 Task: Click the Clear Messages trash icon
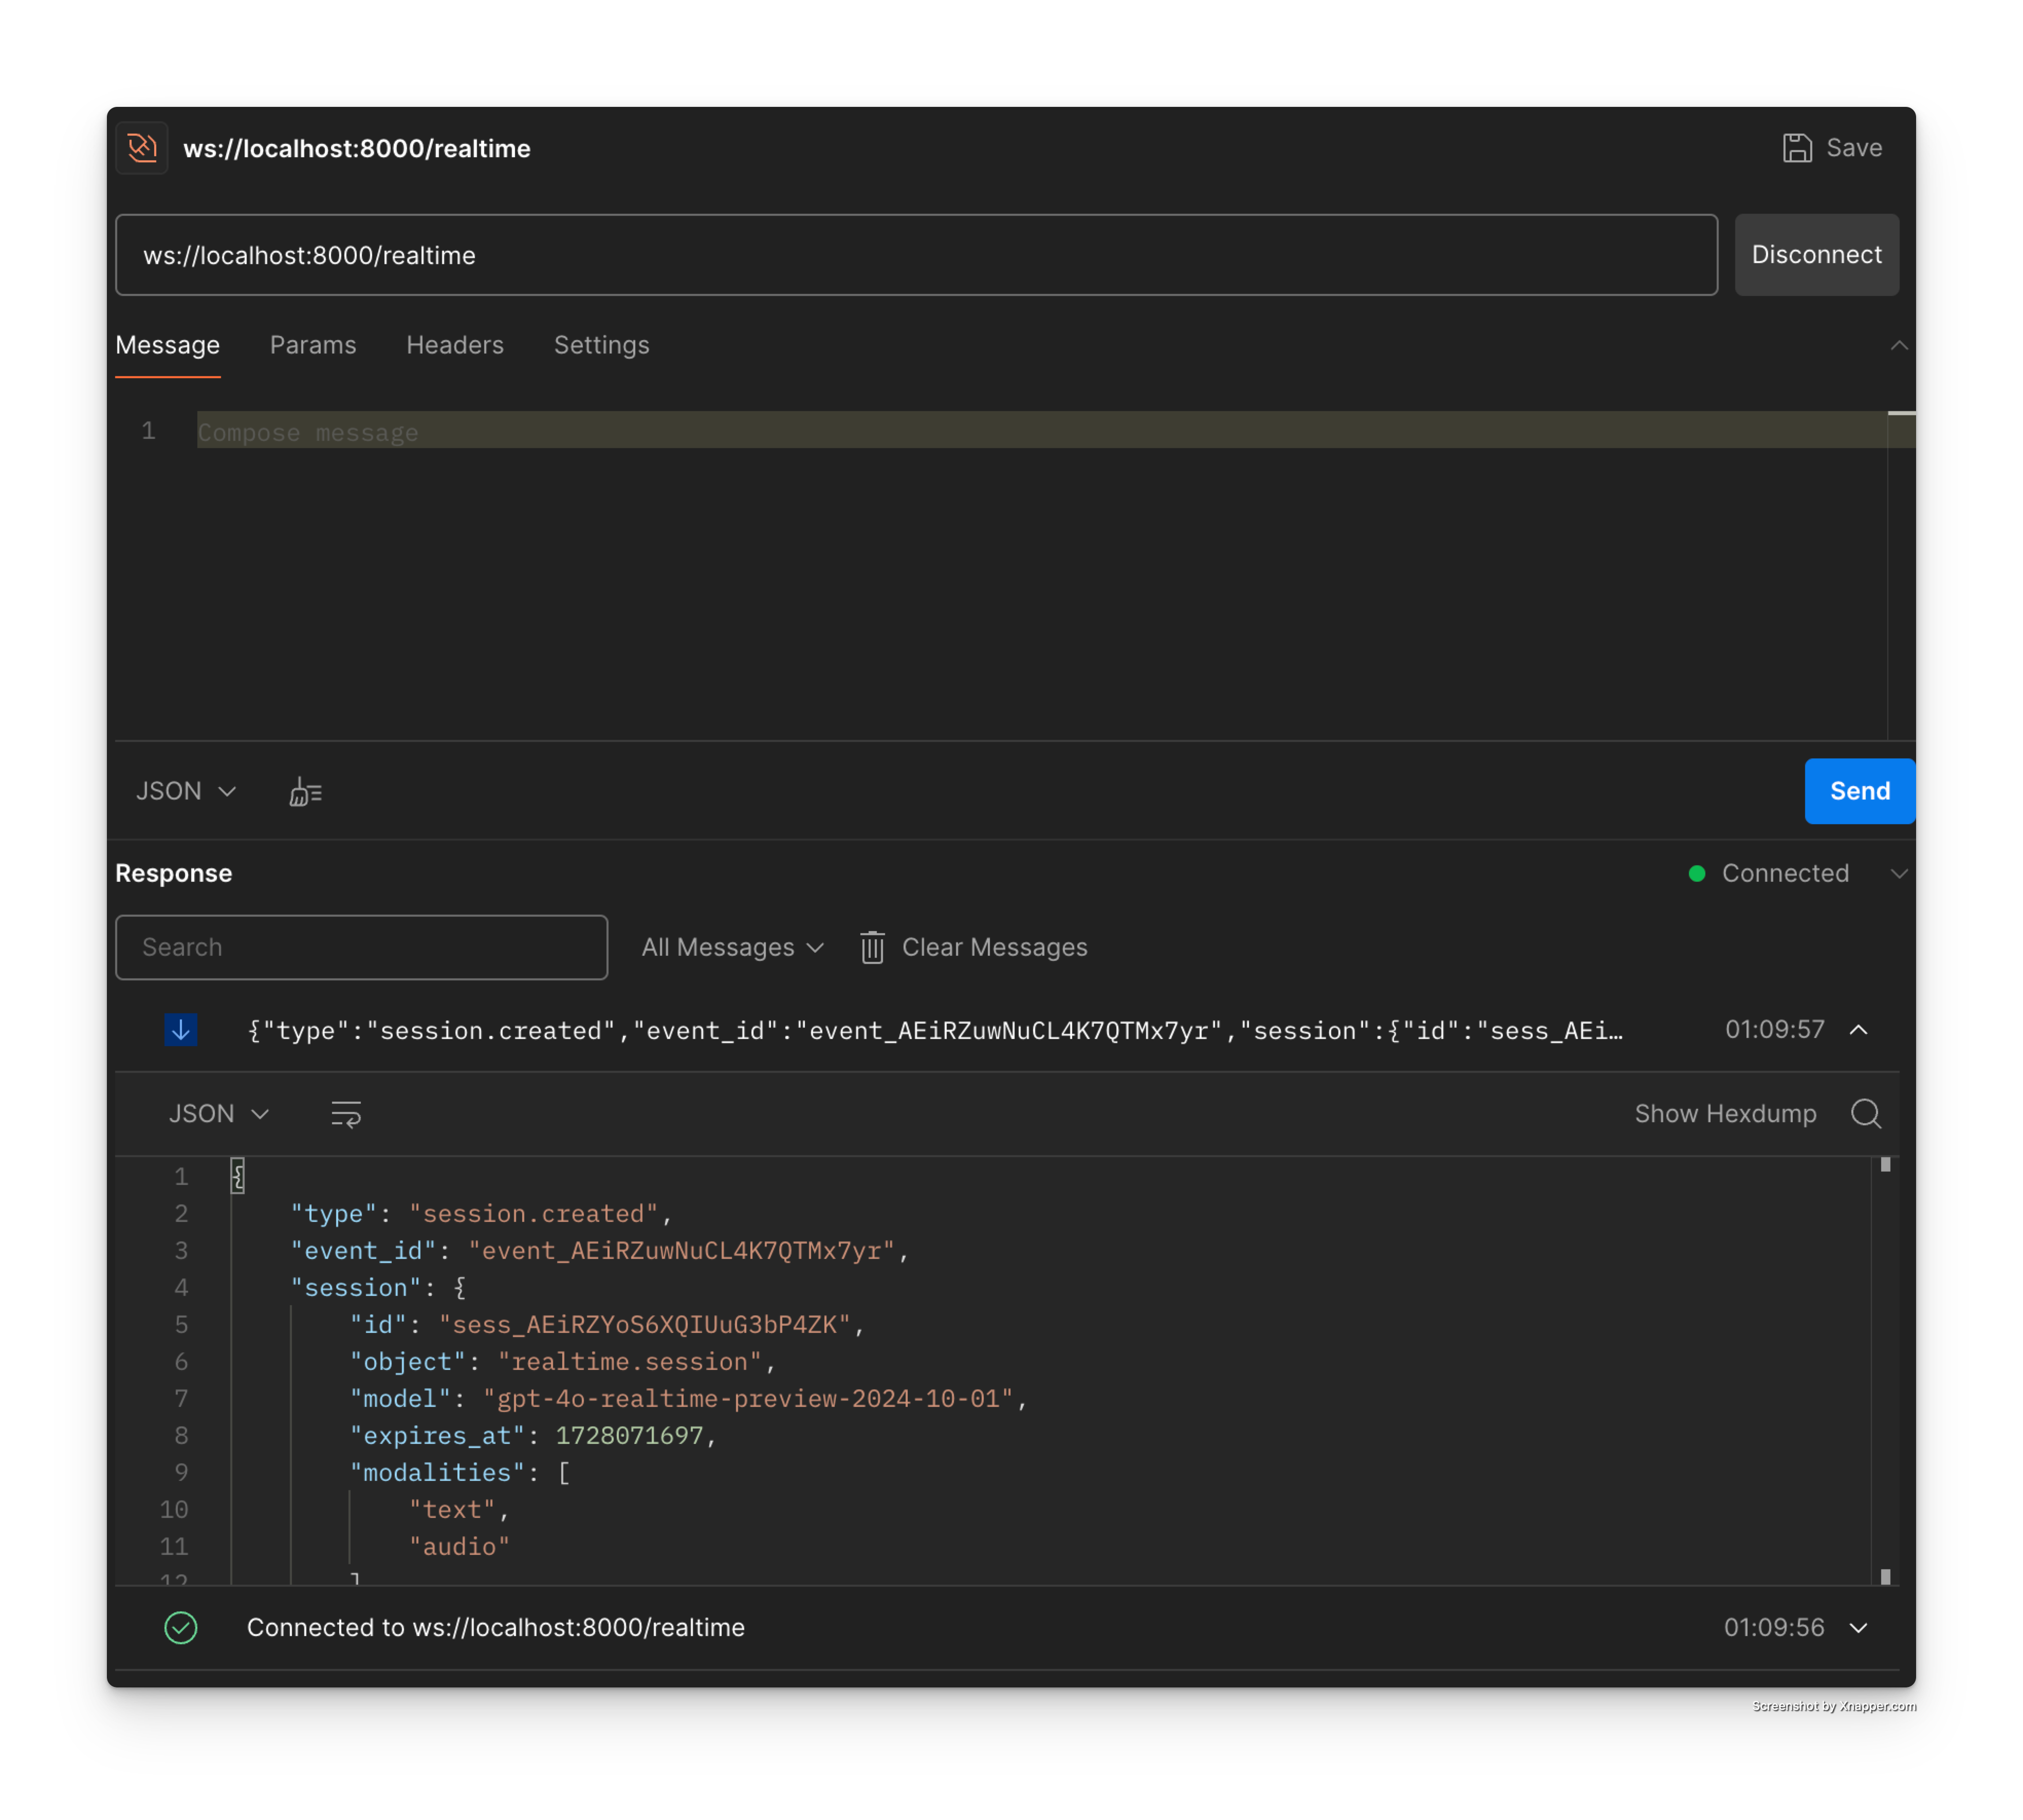tap(872, 947)
